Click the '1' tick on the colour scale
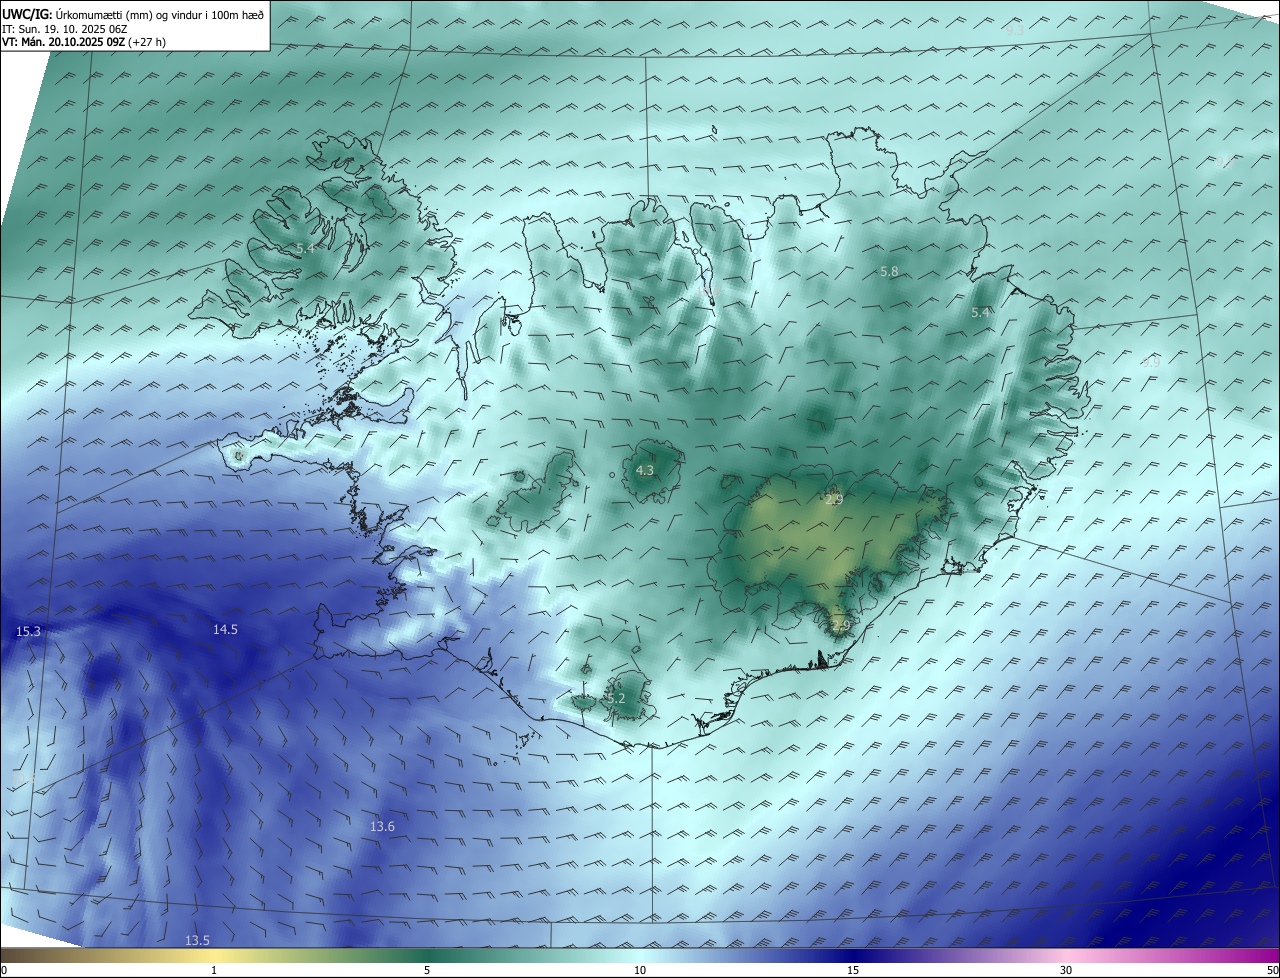1280x978 pixels. (214, 970)
